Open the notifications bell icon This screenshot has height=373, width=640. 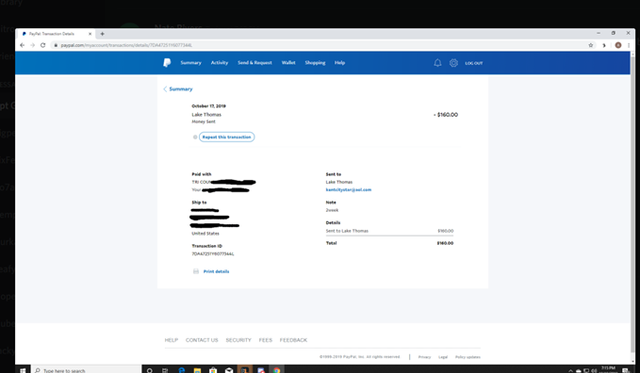point(437,63)
